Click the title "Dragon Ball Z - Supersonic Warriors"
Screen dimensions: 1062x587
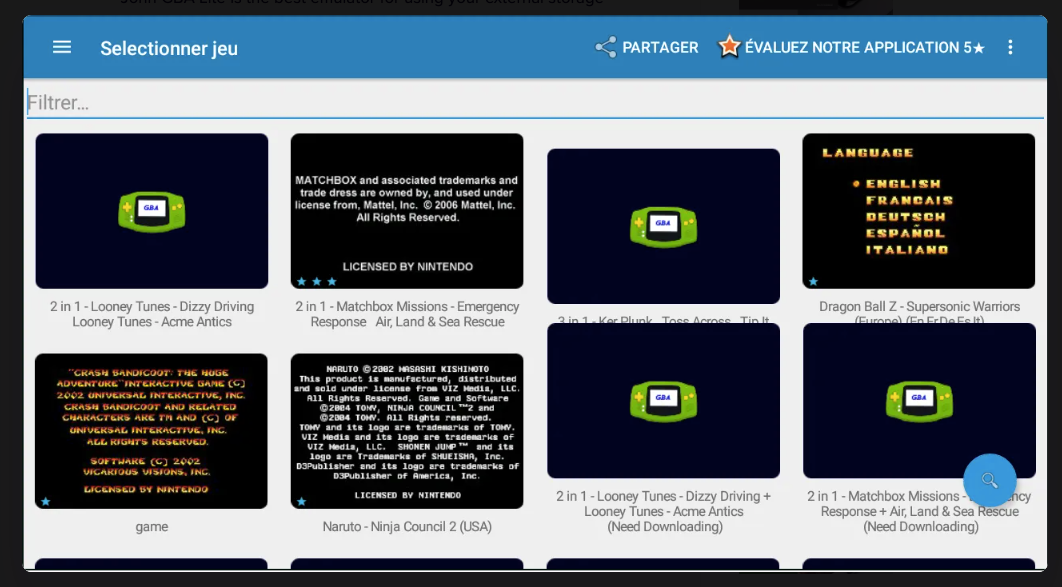pyautogui.click(x=919, y=307)
